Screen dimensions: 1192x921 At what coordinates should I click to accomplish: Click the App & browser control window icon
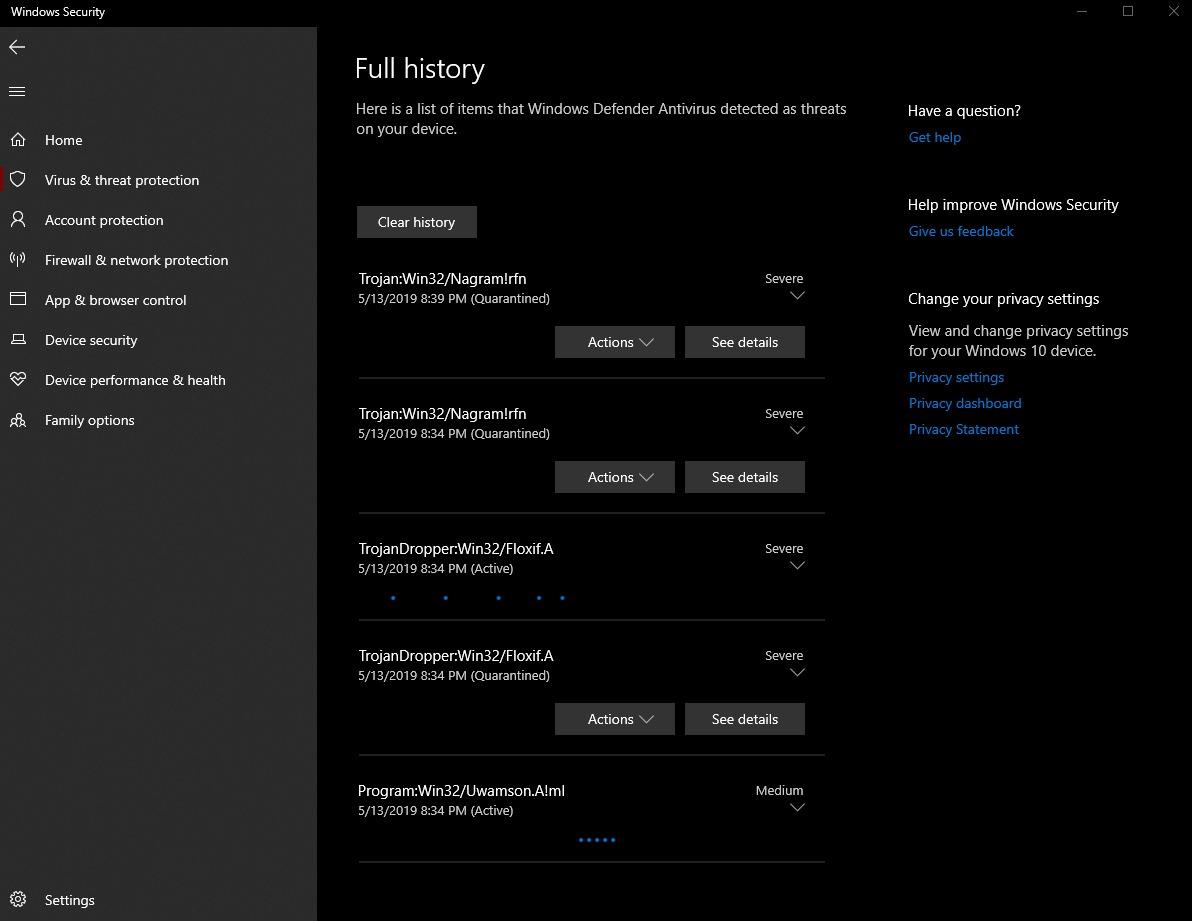coord(18,300)
